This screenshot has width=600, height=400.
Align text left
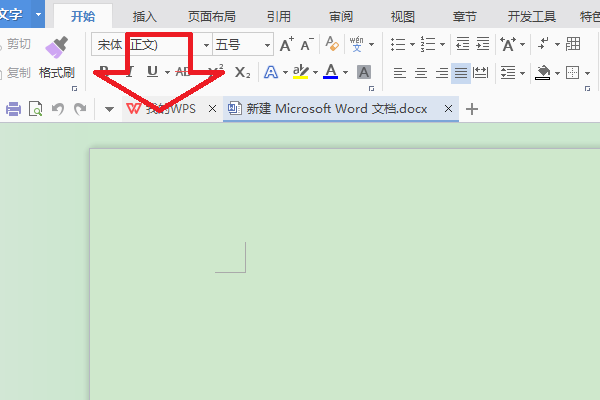(x=400, y=73)
